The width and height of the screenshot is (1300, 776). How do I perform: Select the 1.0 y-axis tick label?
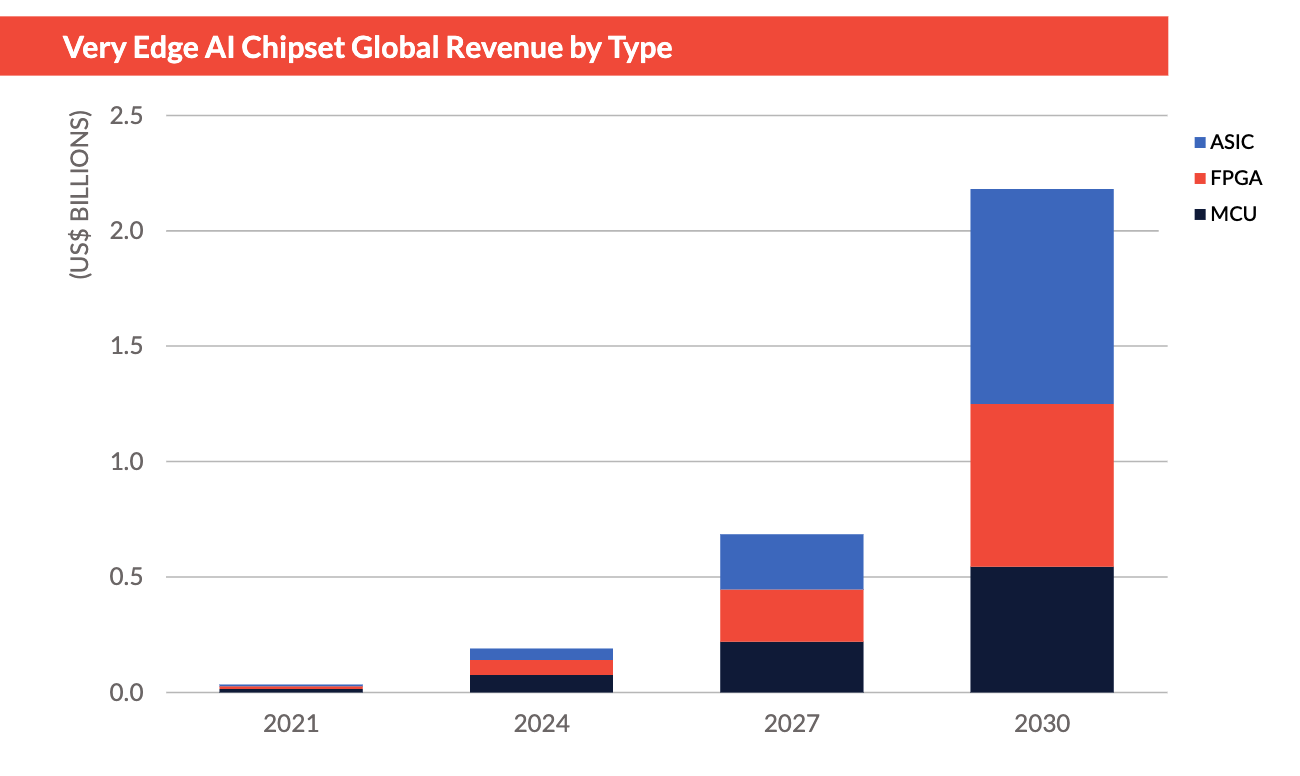point(126,462)
